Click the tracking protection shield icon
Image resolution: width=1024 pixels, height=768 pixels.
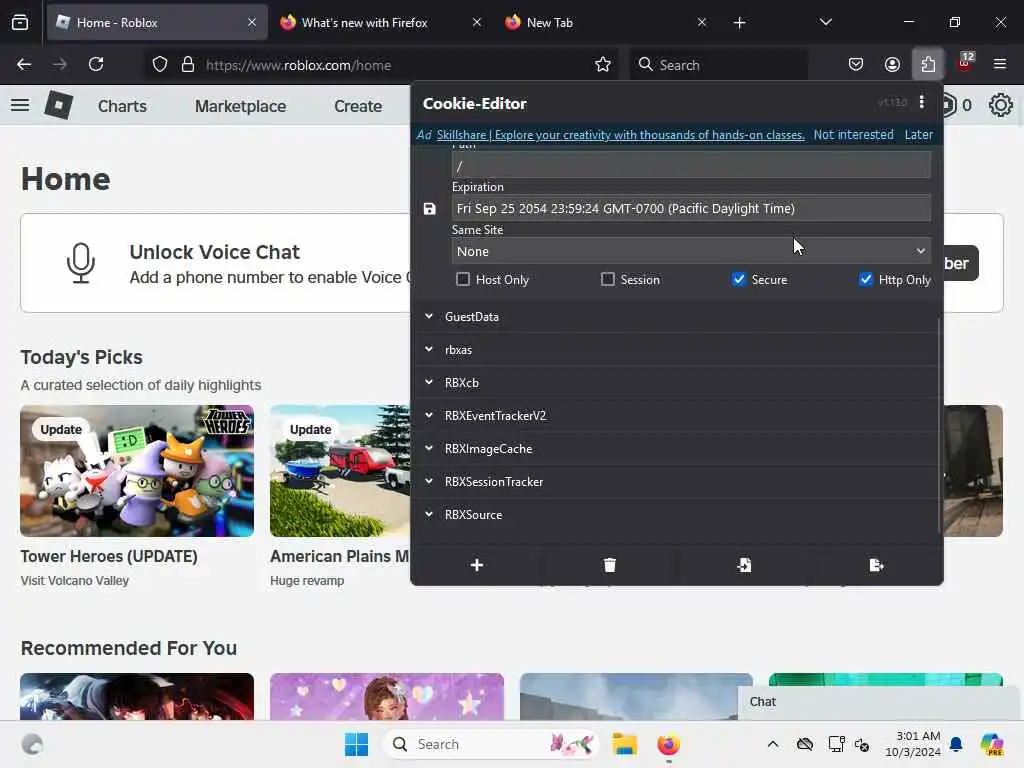click(x=160, y=65)
